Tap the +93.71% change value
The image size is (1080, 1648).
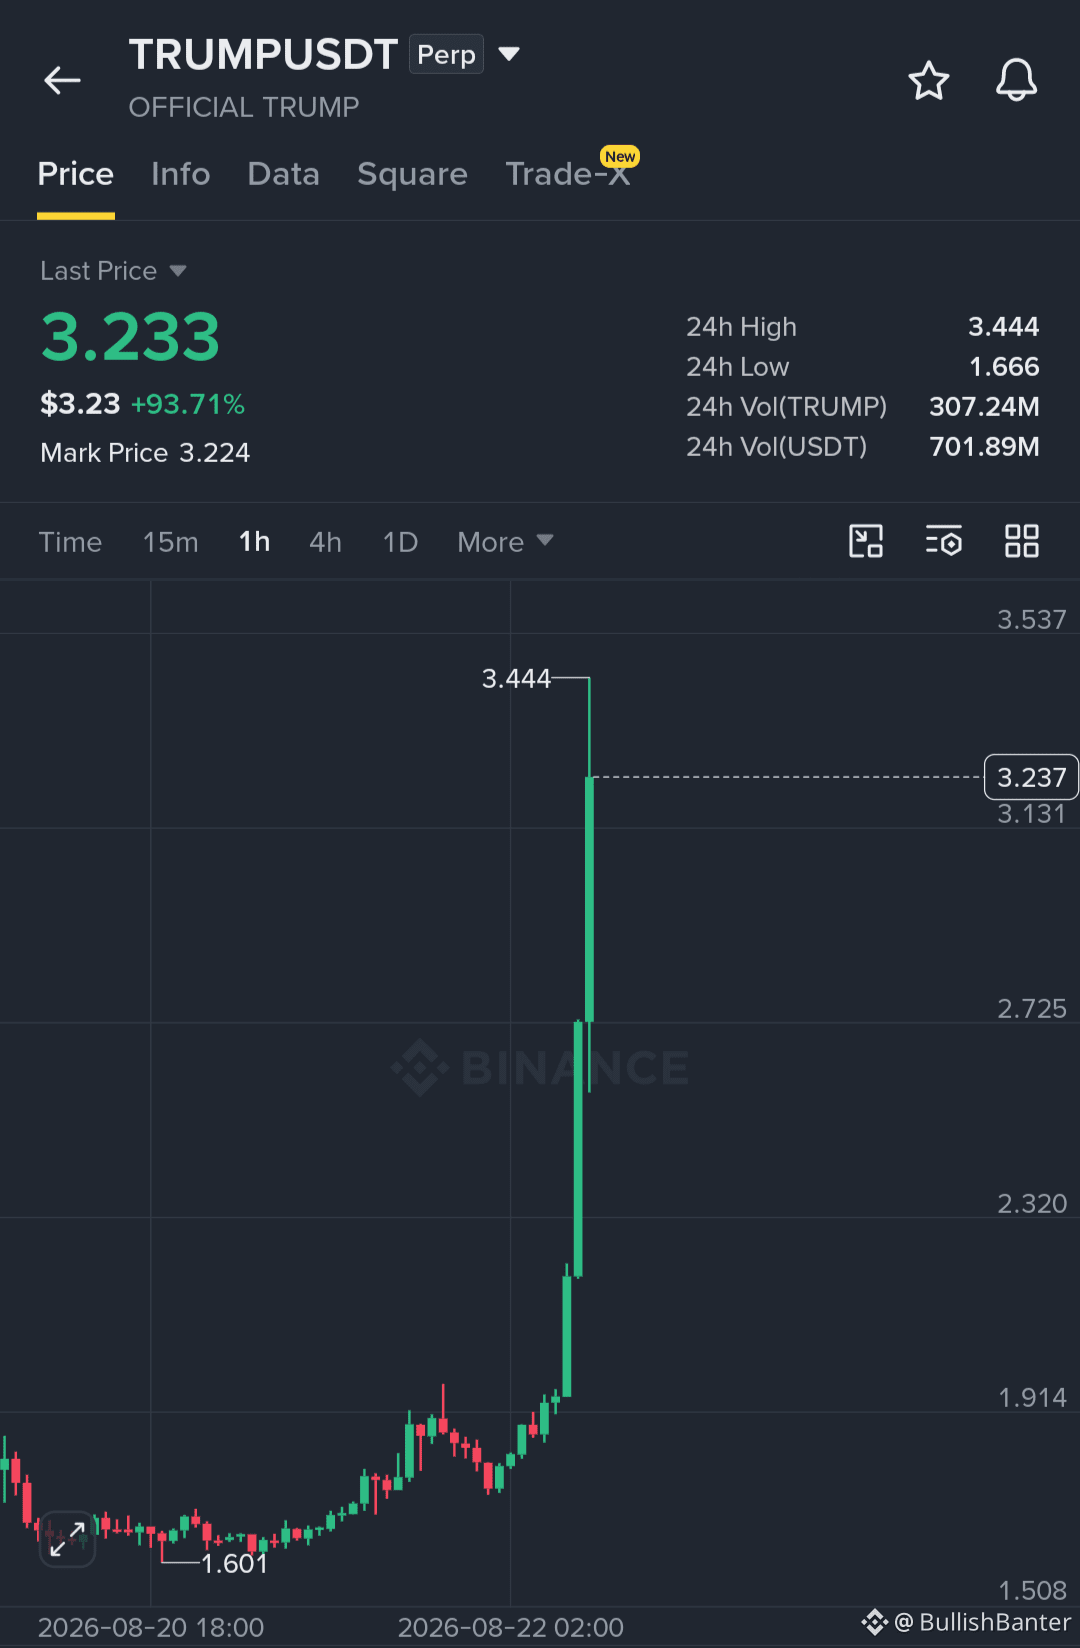(x=188, y=404)
